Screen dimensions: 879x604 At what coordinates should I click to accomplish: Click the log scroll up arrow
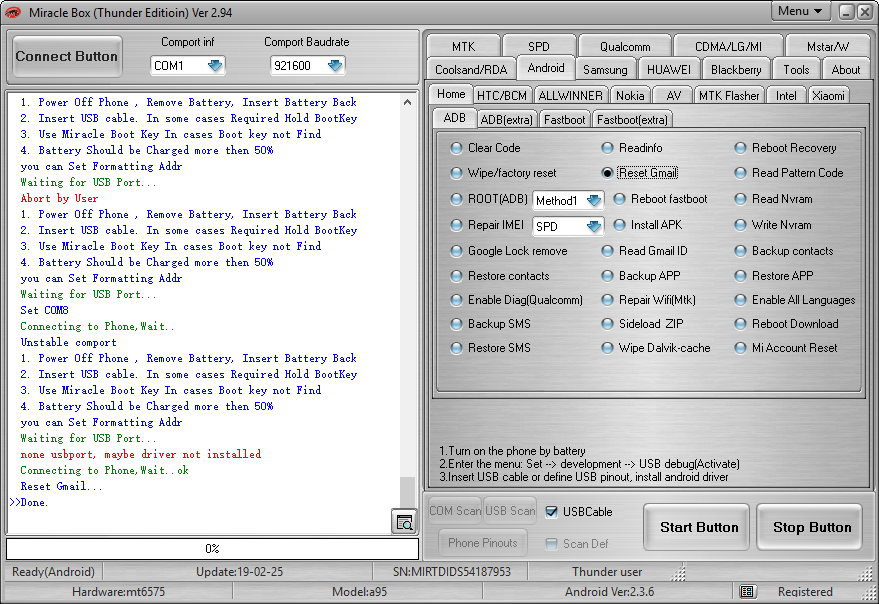pyautogui.click(x=408, y=102)
